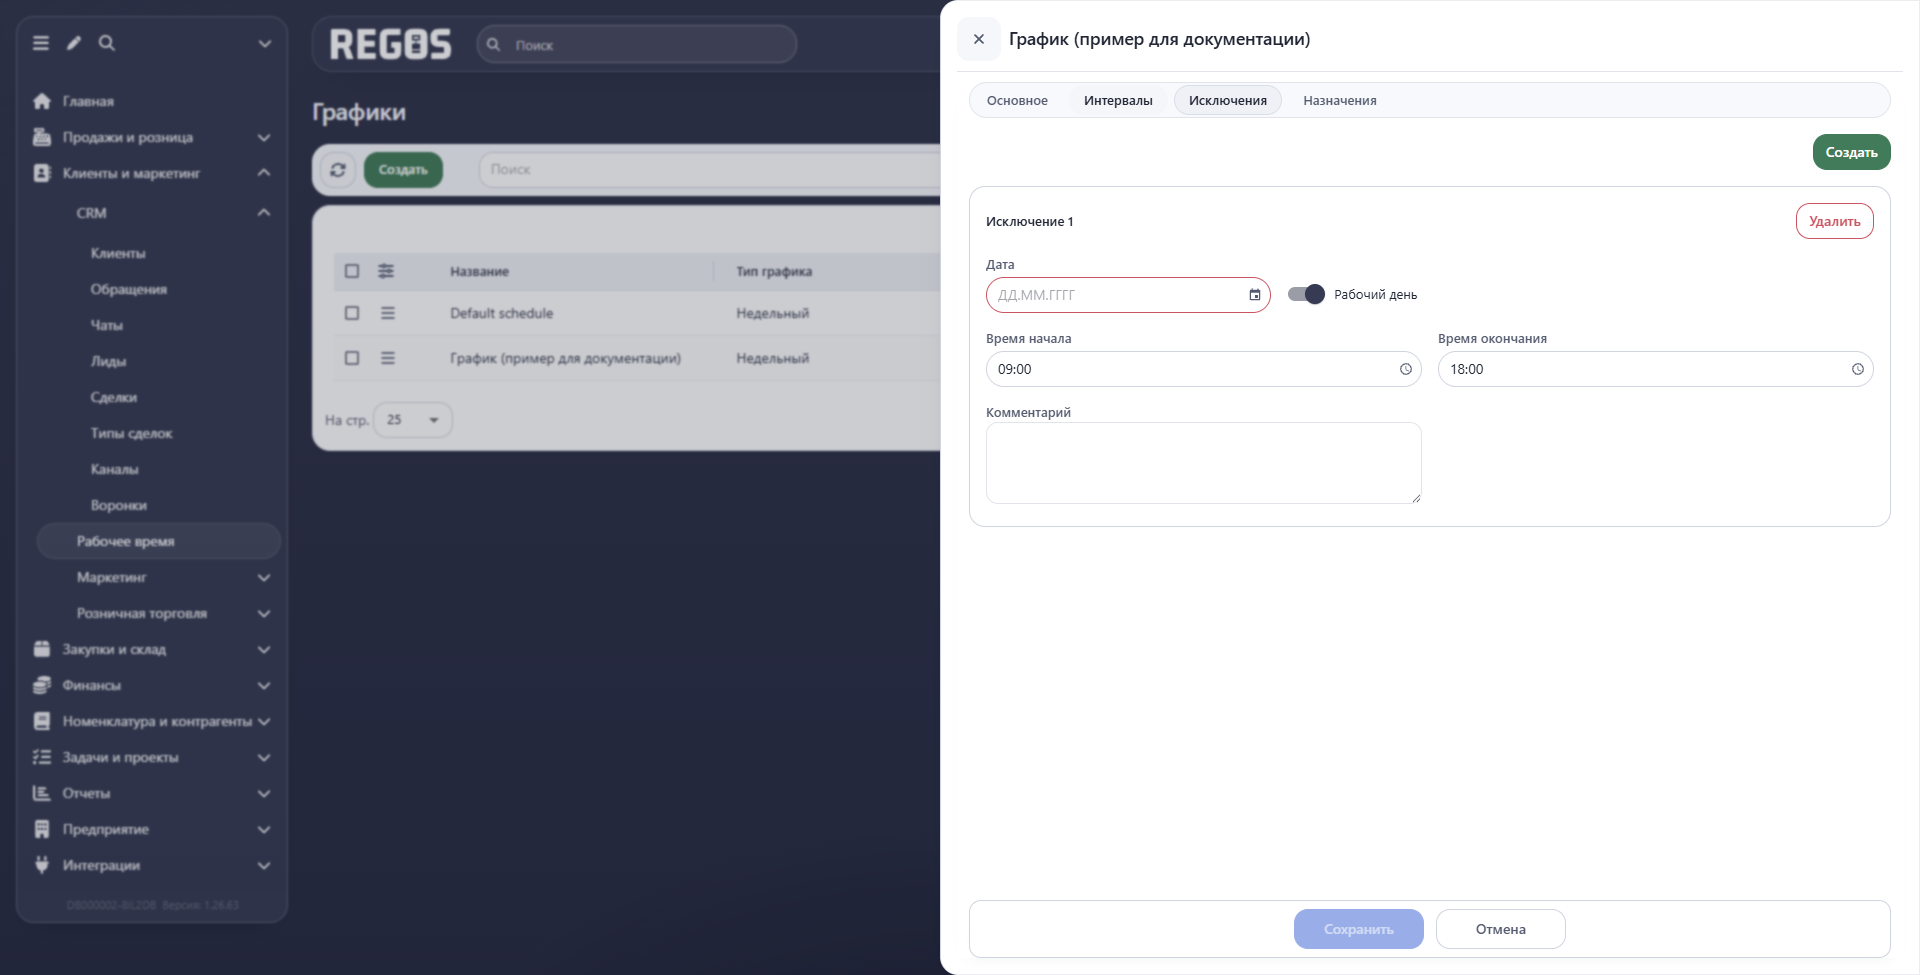
Task: Open row menu for График (пример для документации)
Action: [388, 358]
